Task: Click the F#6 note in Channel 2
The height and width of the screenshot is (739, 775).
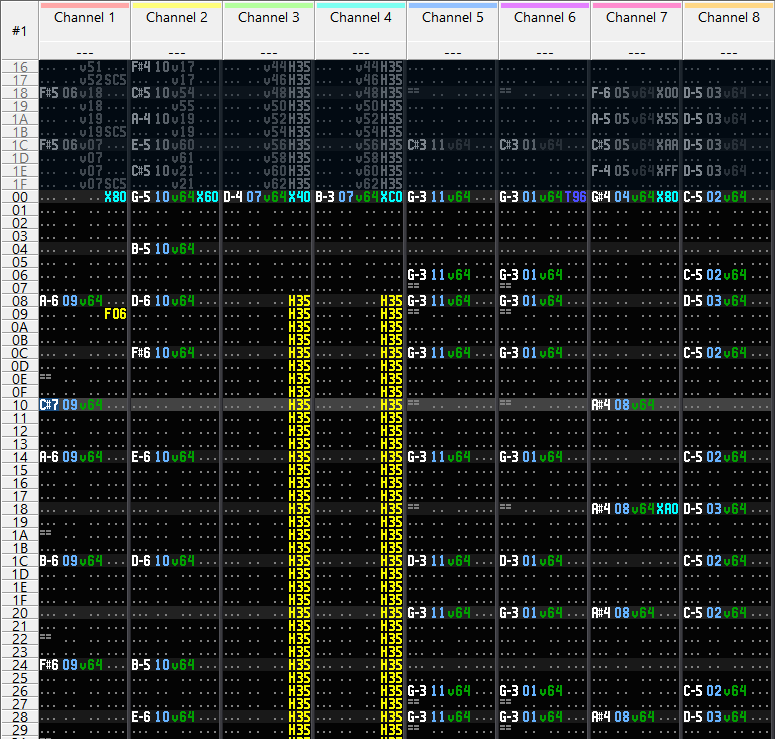Action: pos(141,353)
